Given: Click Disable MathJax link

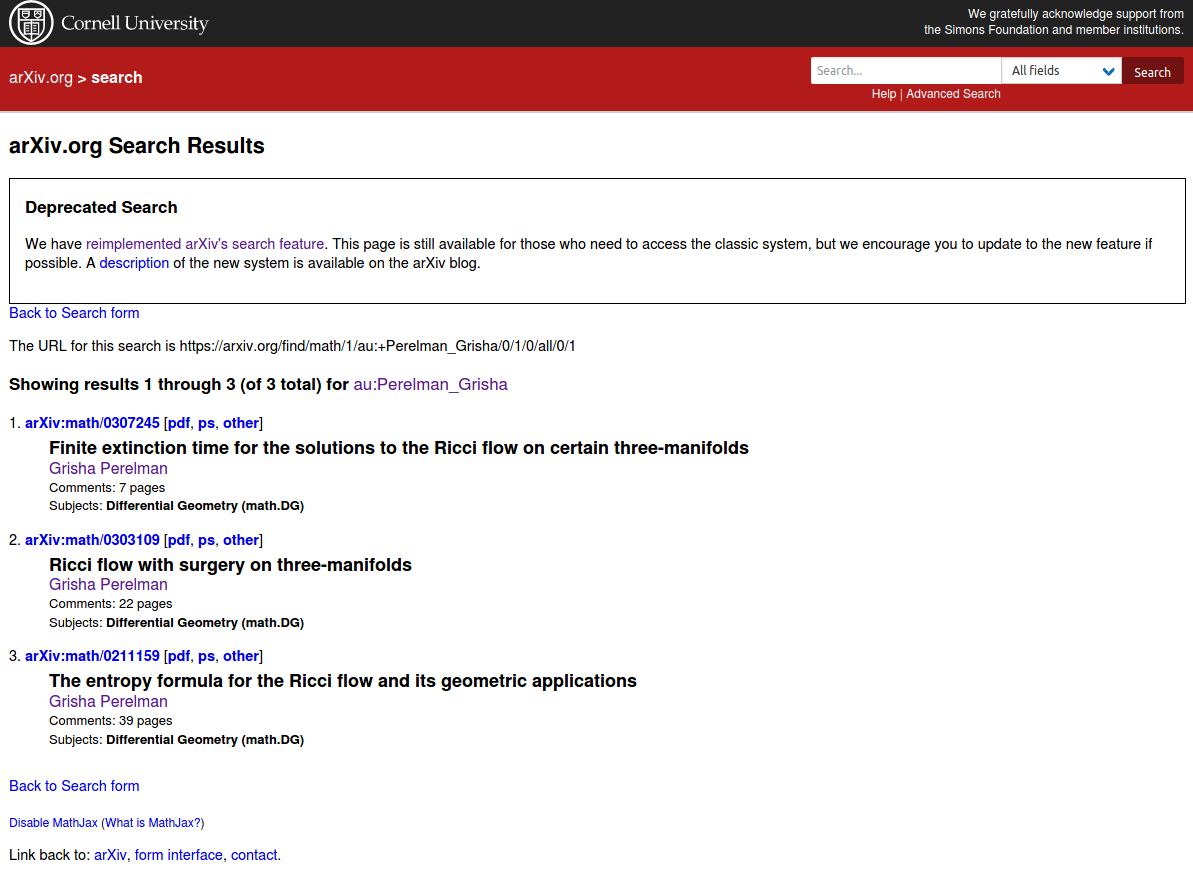Looking at the screenshot, I should pos(53,823).
